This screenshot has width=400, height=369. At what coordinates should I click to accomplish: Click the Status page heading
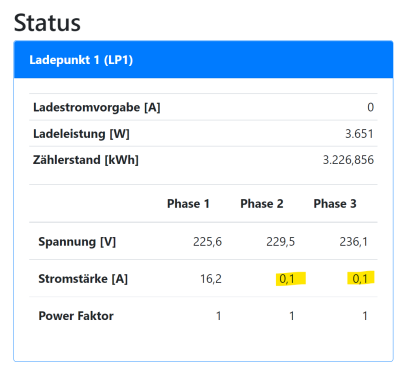47,23
